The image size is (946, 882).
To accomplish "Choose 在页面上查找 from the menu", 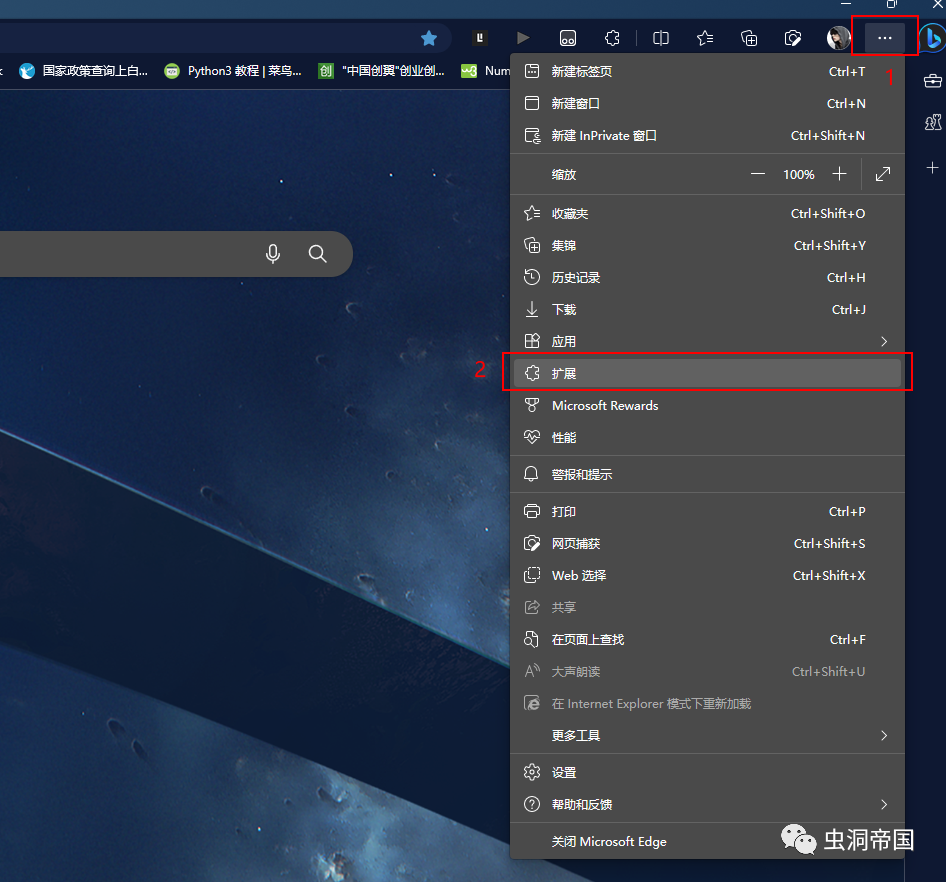I will tap(707, 639).
